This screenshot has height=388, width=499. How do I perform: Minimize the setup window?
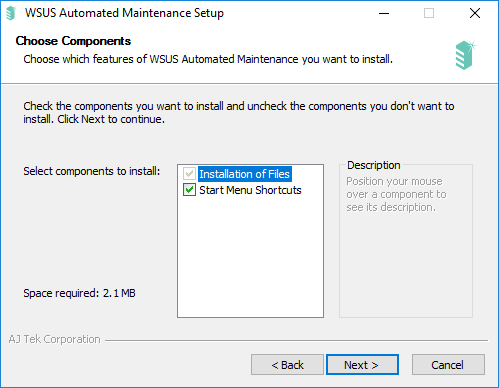tap(384, 13)
